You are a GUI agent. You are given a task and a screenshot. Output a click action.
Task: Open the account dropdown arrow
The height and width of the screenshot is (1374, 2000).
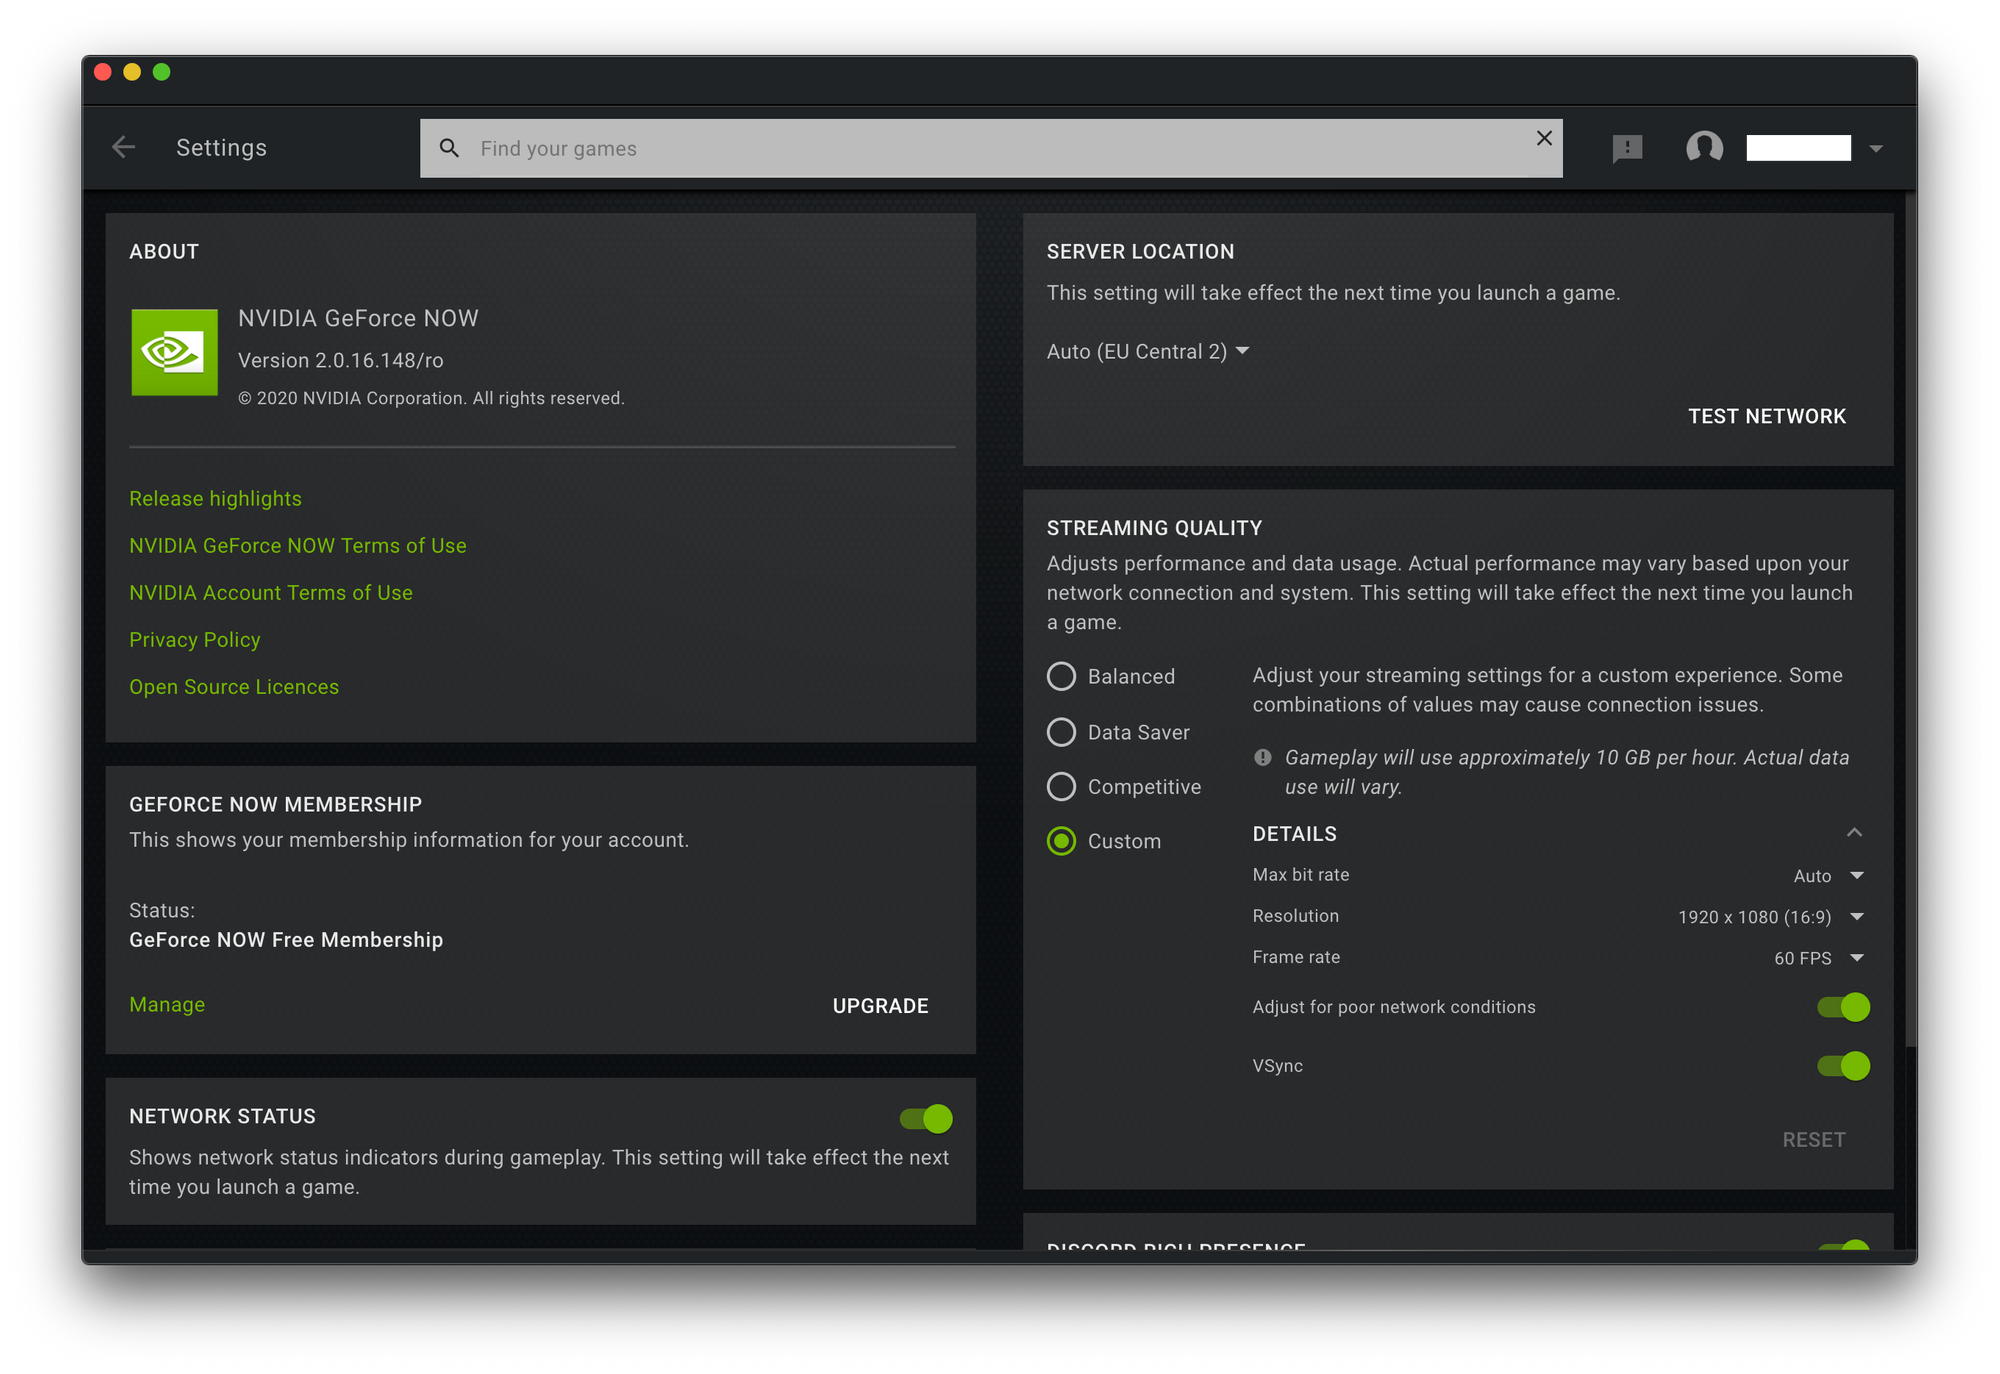(x=1876, y=149)
